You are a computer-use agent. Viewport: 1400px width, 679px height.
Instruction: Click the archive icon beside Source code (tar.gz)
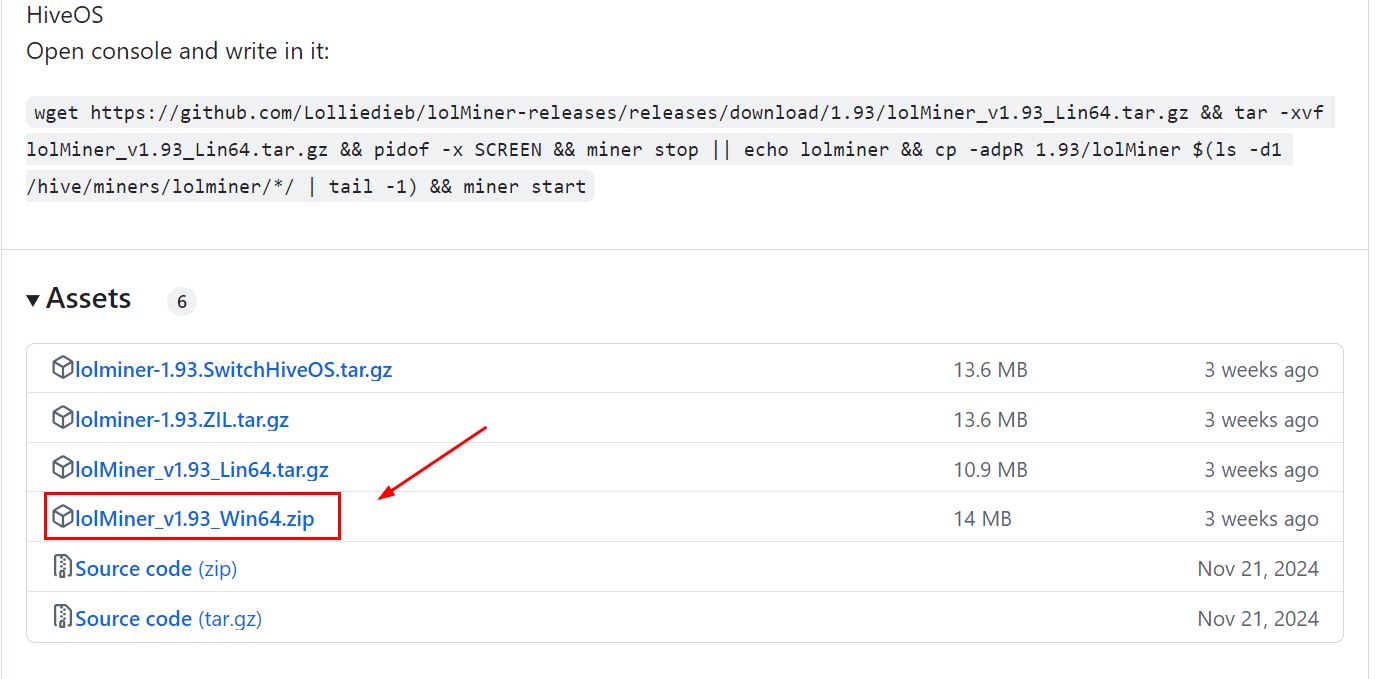pyautogui.click(x=63, y=617)
